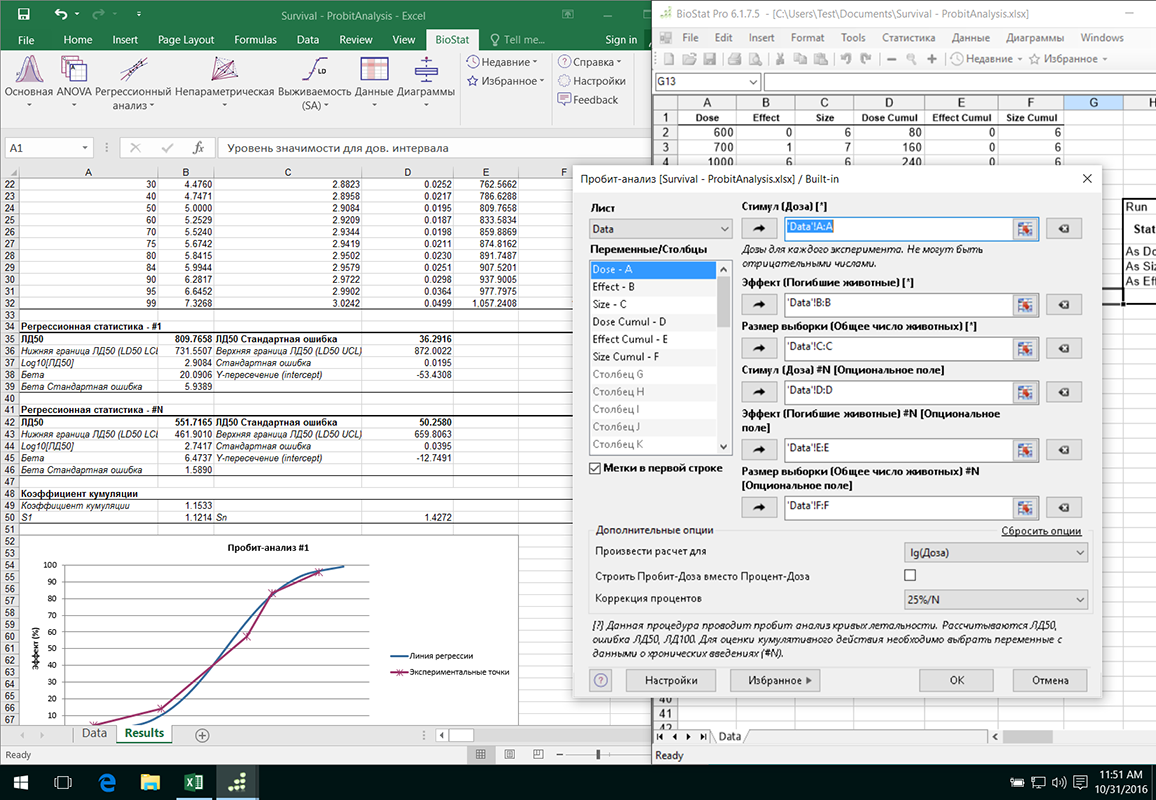Expand the G13 name box dropdown in BioStat
This screenshot has height=800, width=1156.
[x=753, y=82]
